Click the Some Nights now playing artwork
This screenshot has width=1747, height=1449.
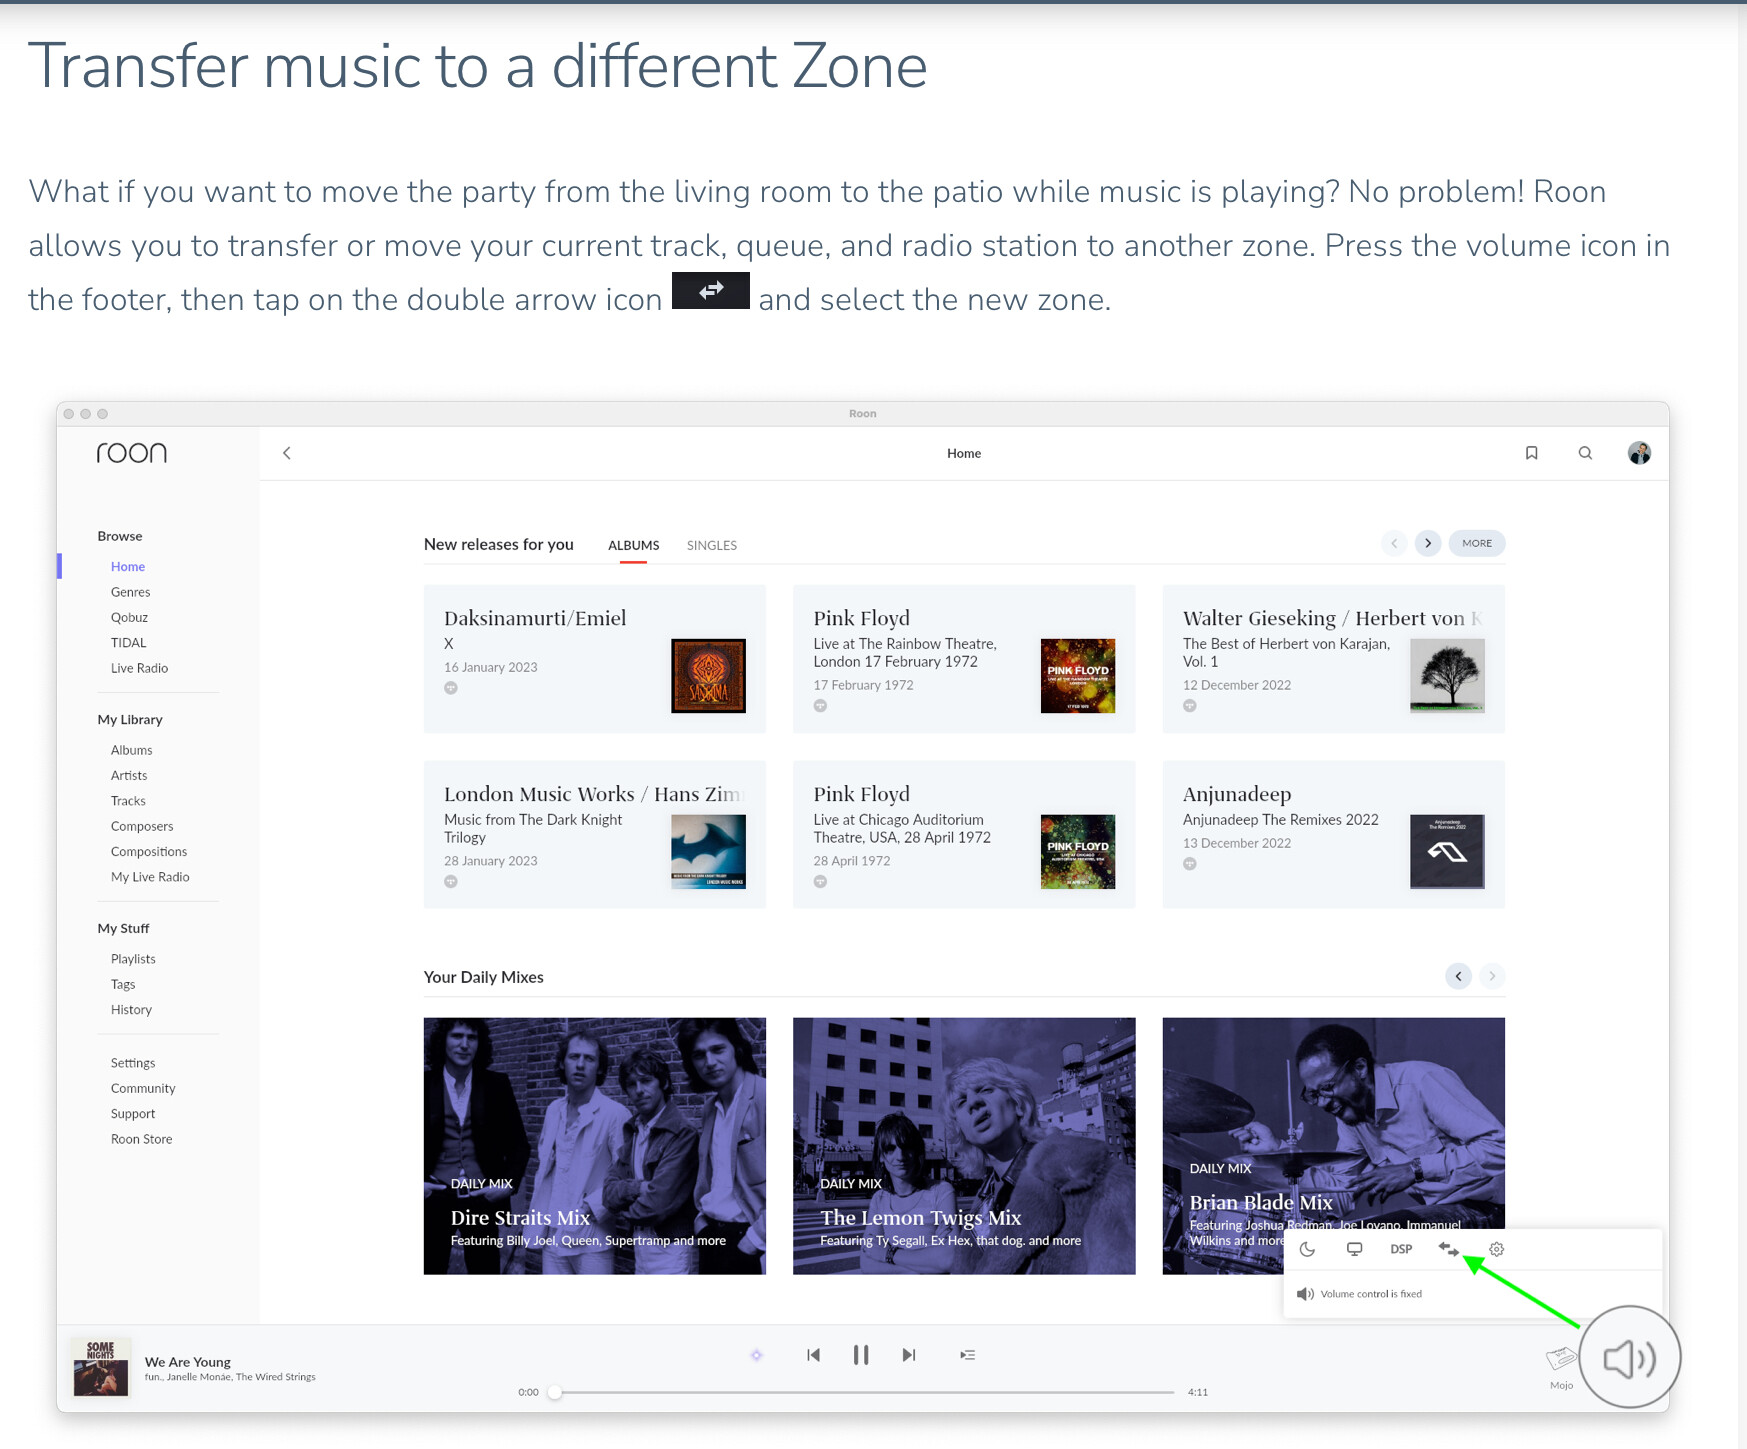pos(101,1368)
